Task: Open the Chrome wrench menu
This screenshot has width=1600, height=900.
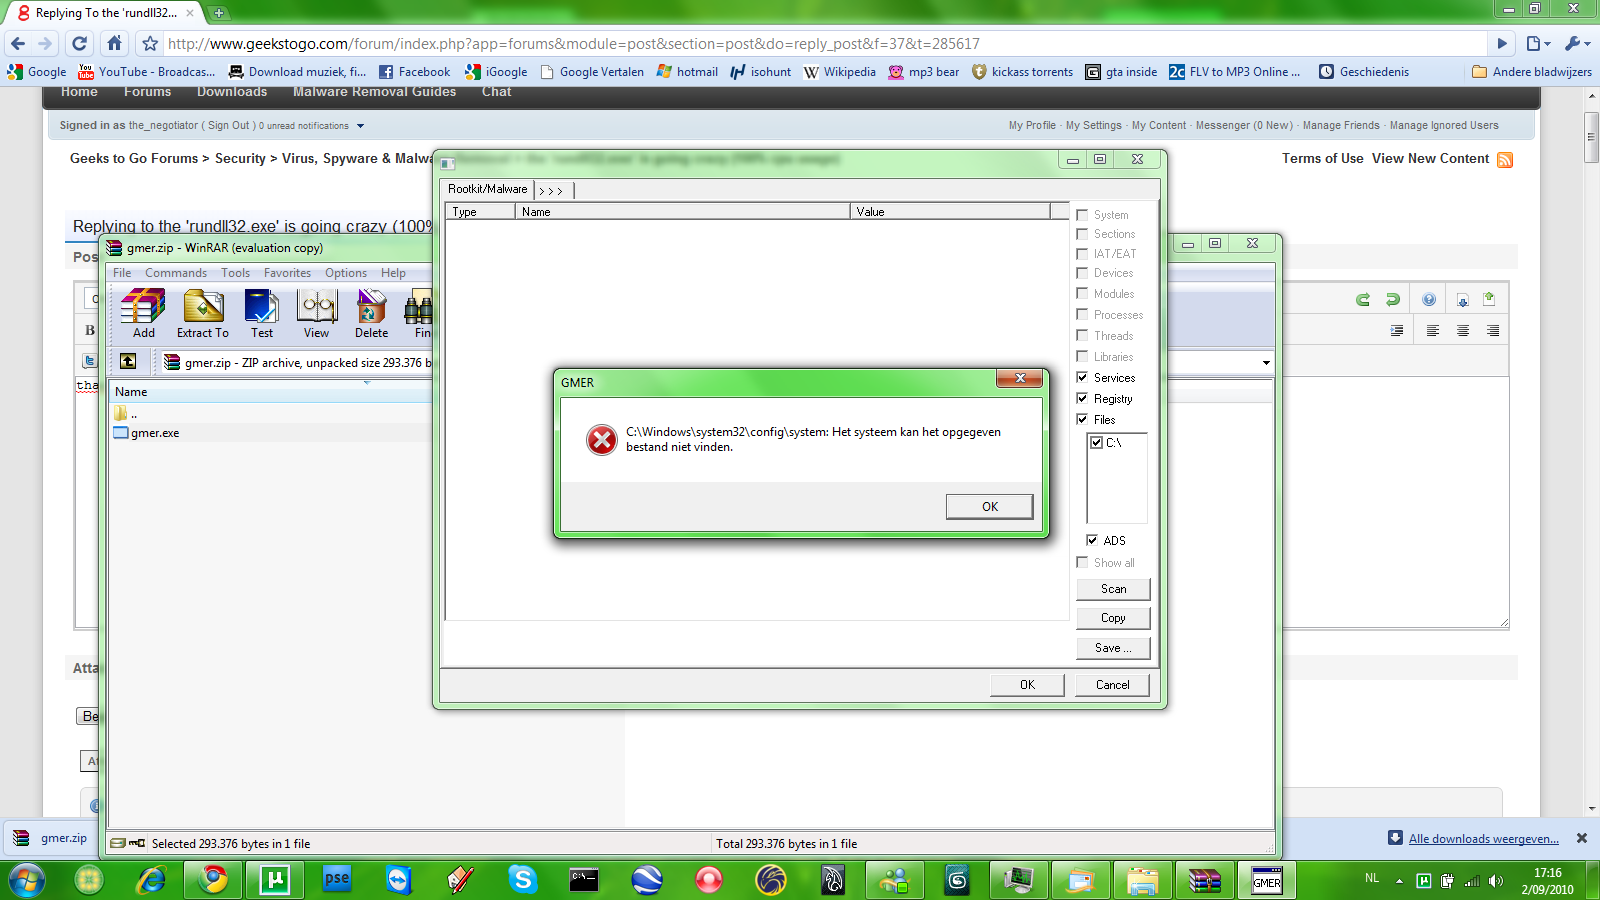Action: 1577,43
